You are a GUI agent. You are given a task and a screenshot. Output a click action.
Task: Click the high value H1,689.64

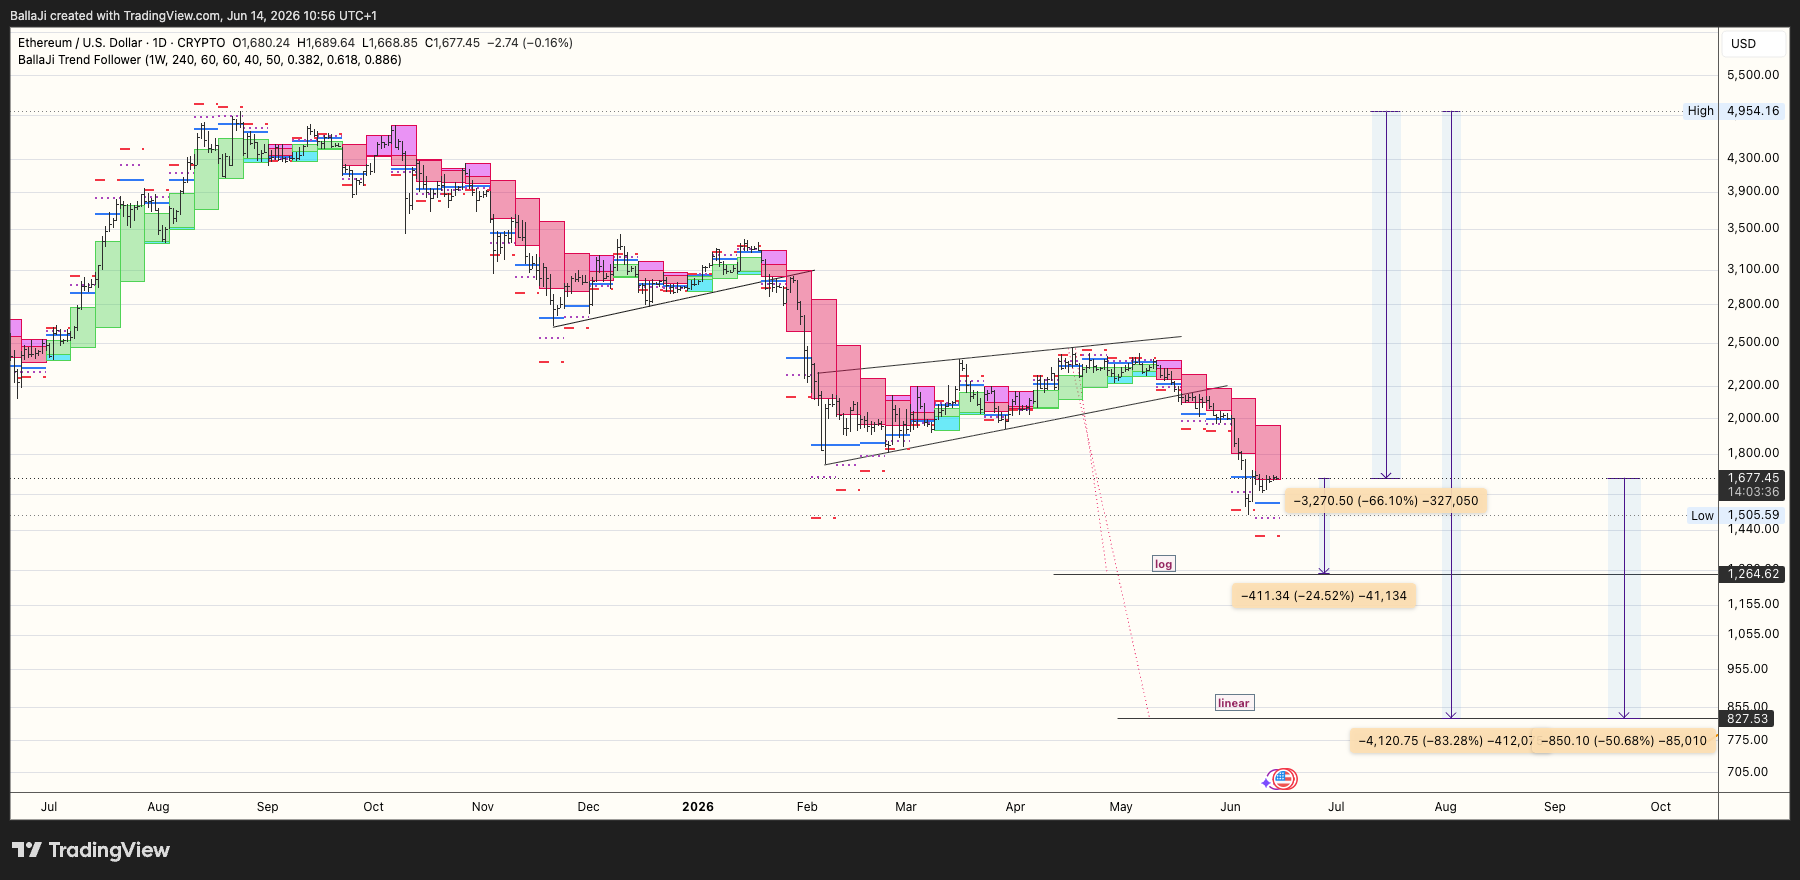(326, 43)
